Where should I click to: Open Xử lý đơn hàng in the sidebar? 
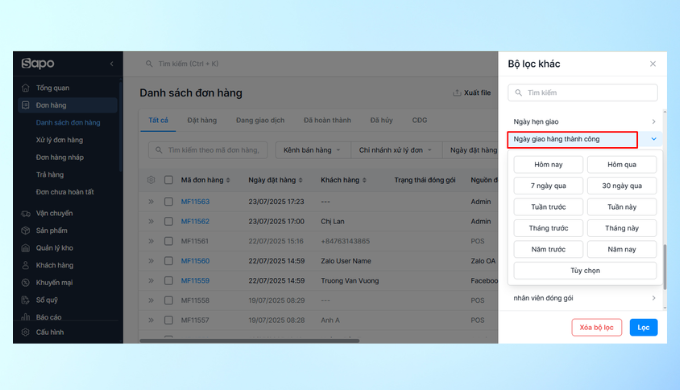pos(59,140)
